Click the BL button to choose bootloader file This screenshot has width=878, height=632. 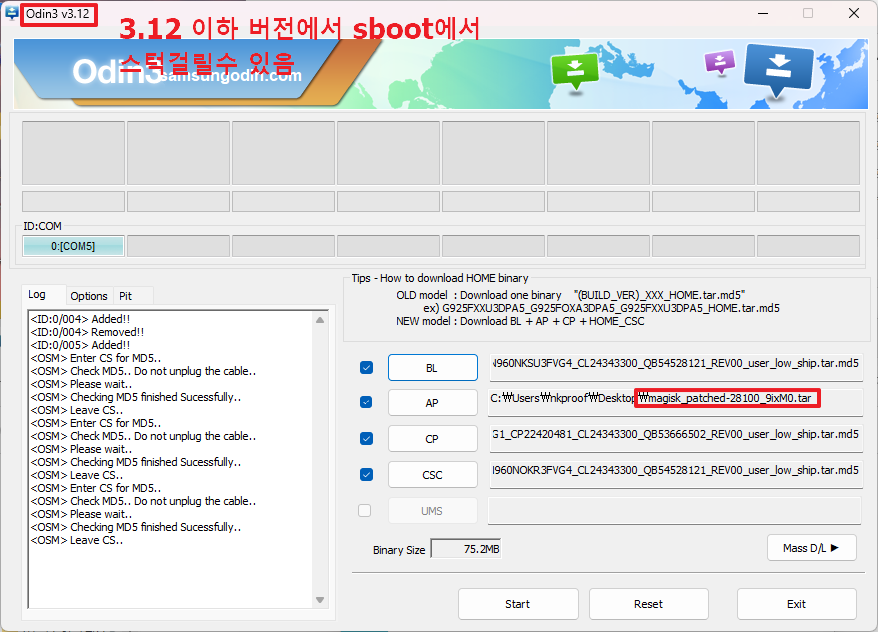432,368
